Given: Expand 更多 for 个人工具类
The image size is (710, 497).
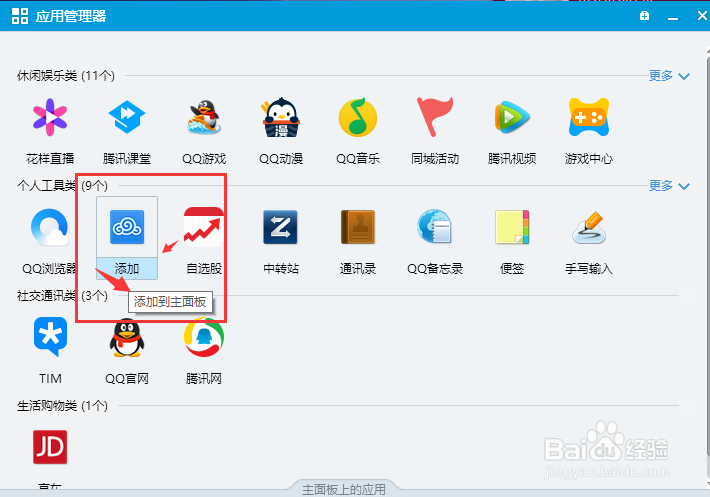Looking at the screenshot, I should (669, 186).
